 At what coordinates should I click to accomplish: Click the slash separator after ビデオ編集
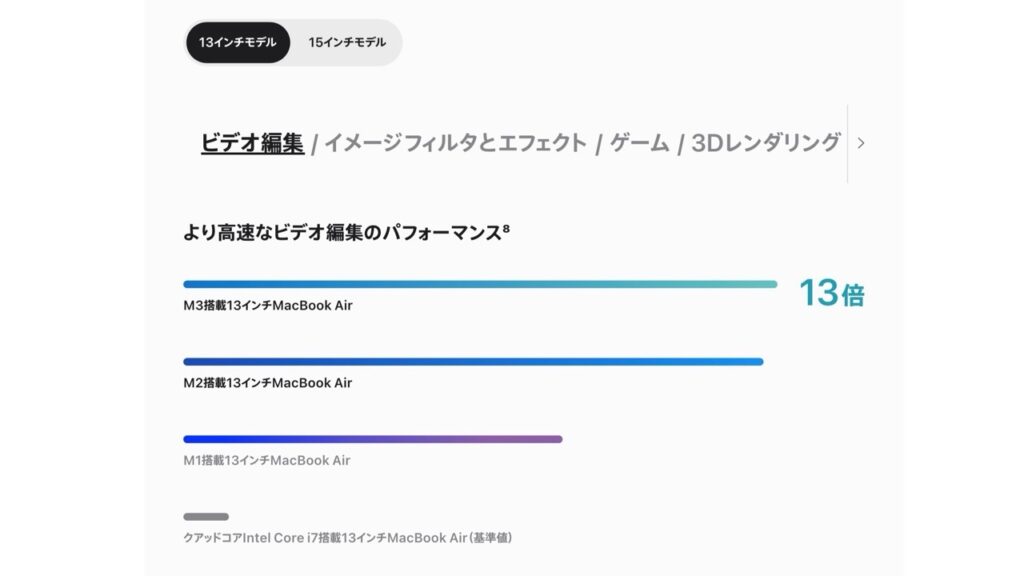pyautogui.click(x=314, y=144)
